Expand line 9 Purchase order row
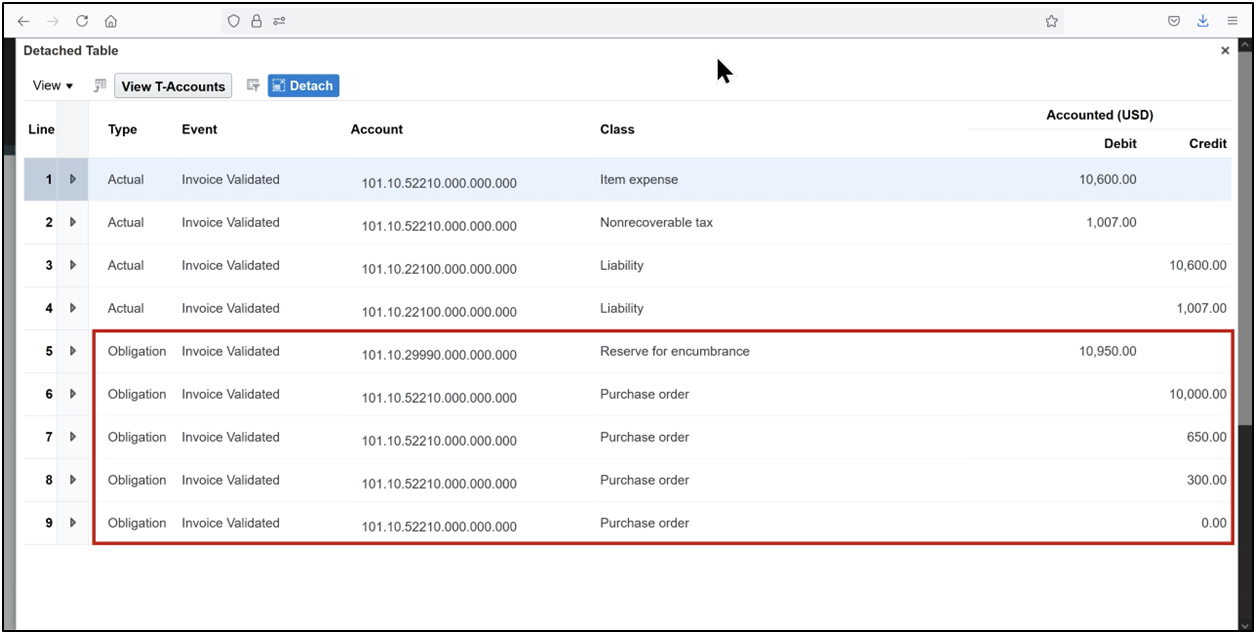 [72, 522]
